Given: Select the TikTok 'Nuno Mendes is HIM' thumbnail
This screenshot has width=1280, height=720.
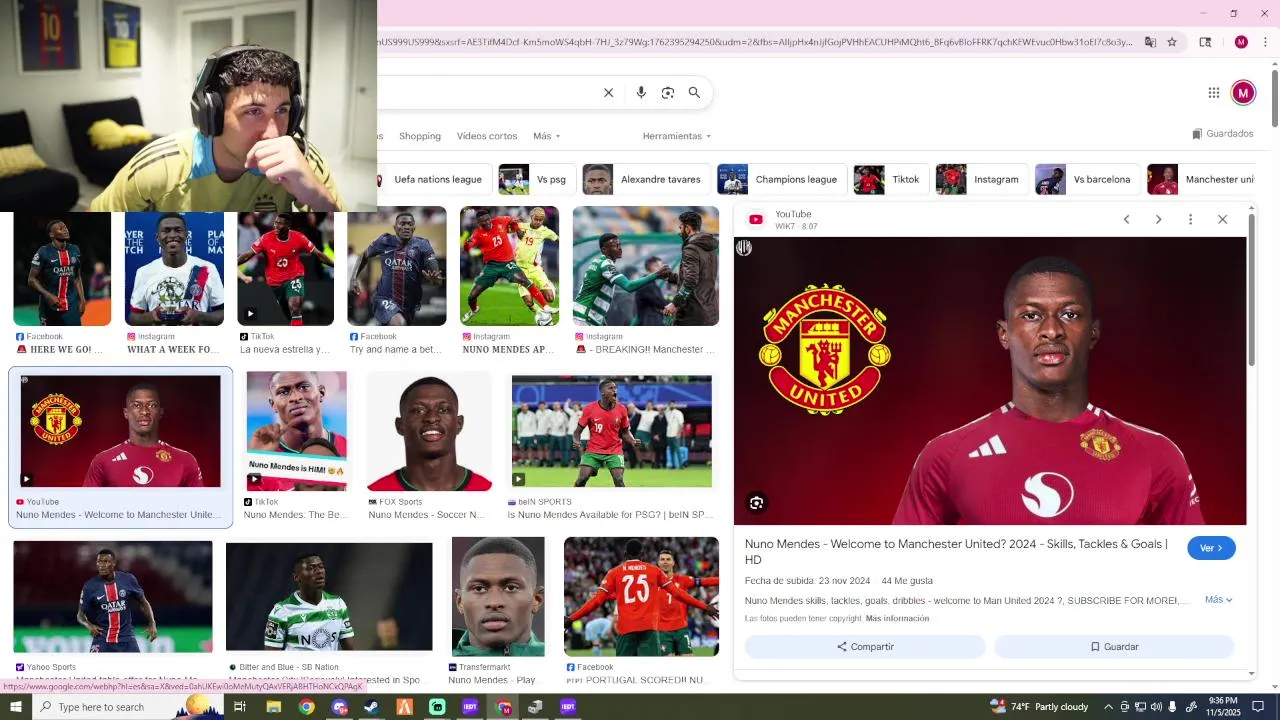Looking at the screenshot, I should (297, 431).
